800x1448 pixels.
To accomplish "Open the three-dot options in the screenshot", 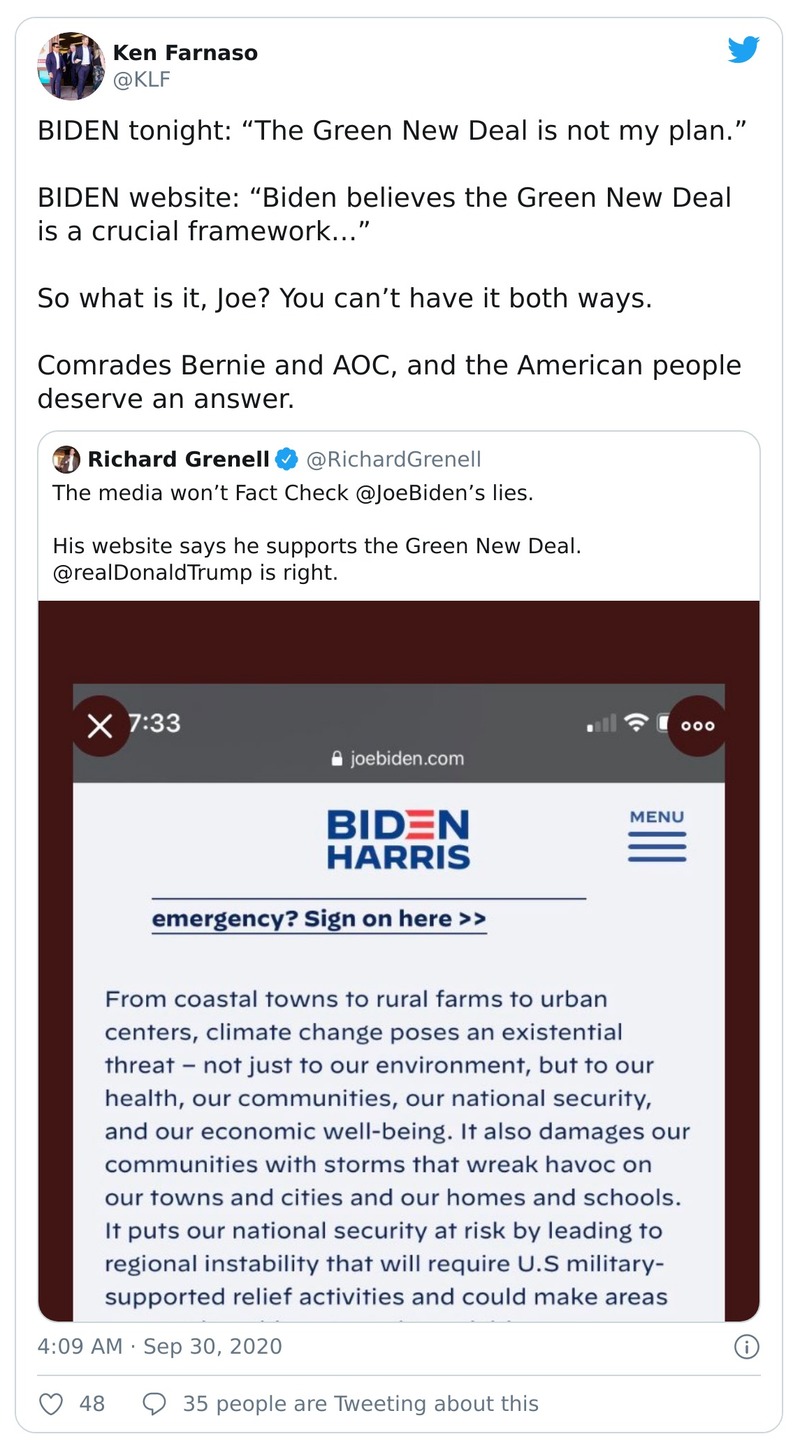I will click(x=697, y=725).
